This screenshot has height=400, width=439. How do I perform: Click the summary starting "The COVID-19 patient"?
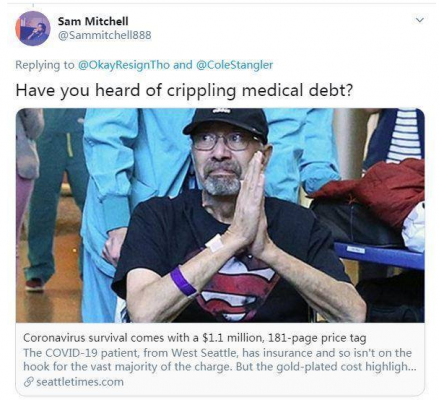tap(219, 360)
